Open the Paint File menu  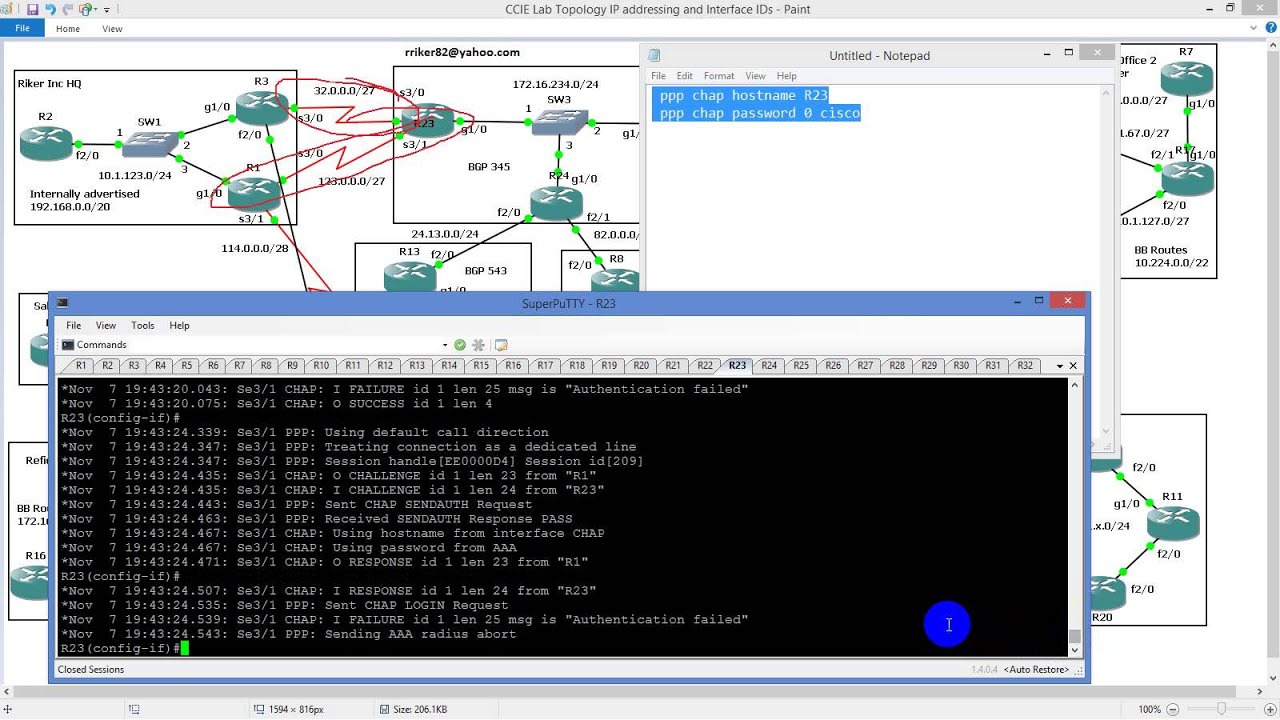tap(22, 29)
